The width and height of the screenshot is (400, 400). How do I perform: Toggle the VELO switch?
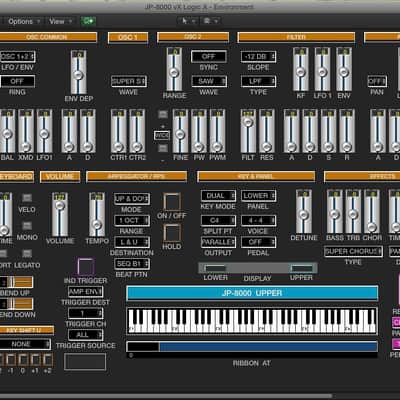click(x=27, y=198)
